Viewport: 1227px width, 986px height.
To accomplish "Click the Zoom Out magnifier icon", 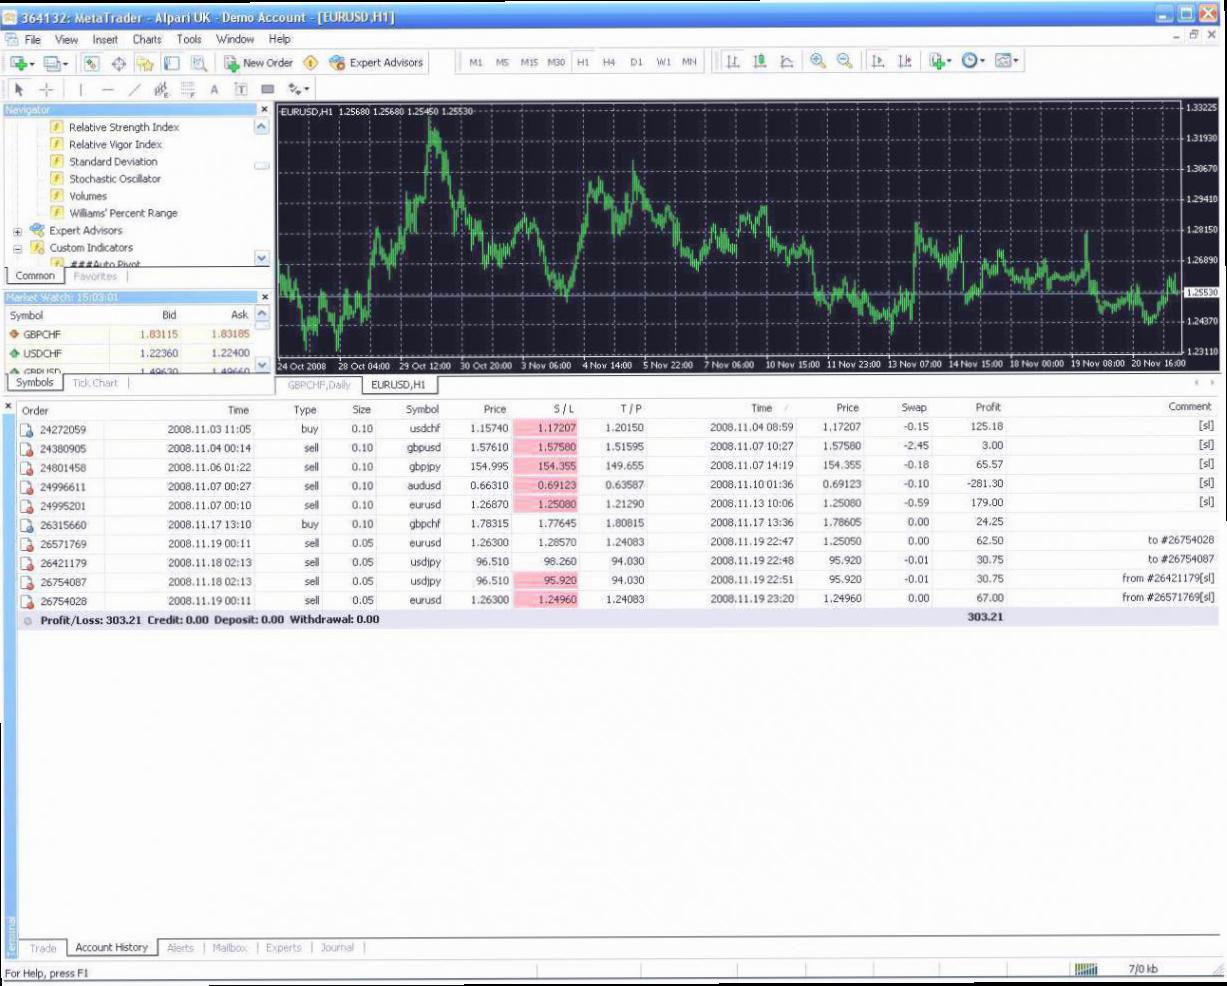I will [x=845, y=62].
